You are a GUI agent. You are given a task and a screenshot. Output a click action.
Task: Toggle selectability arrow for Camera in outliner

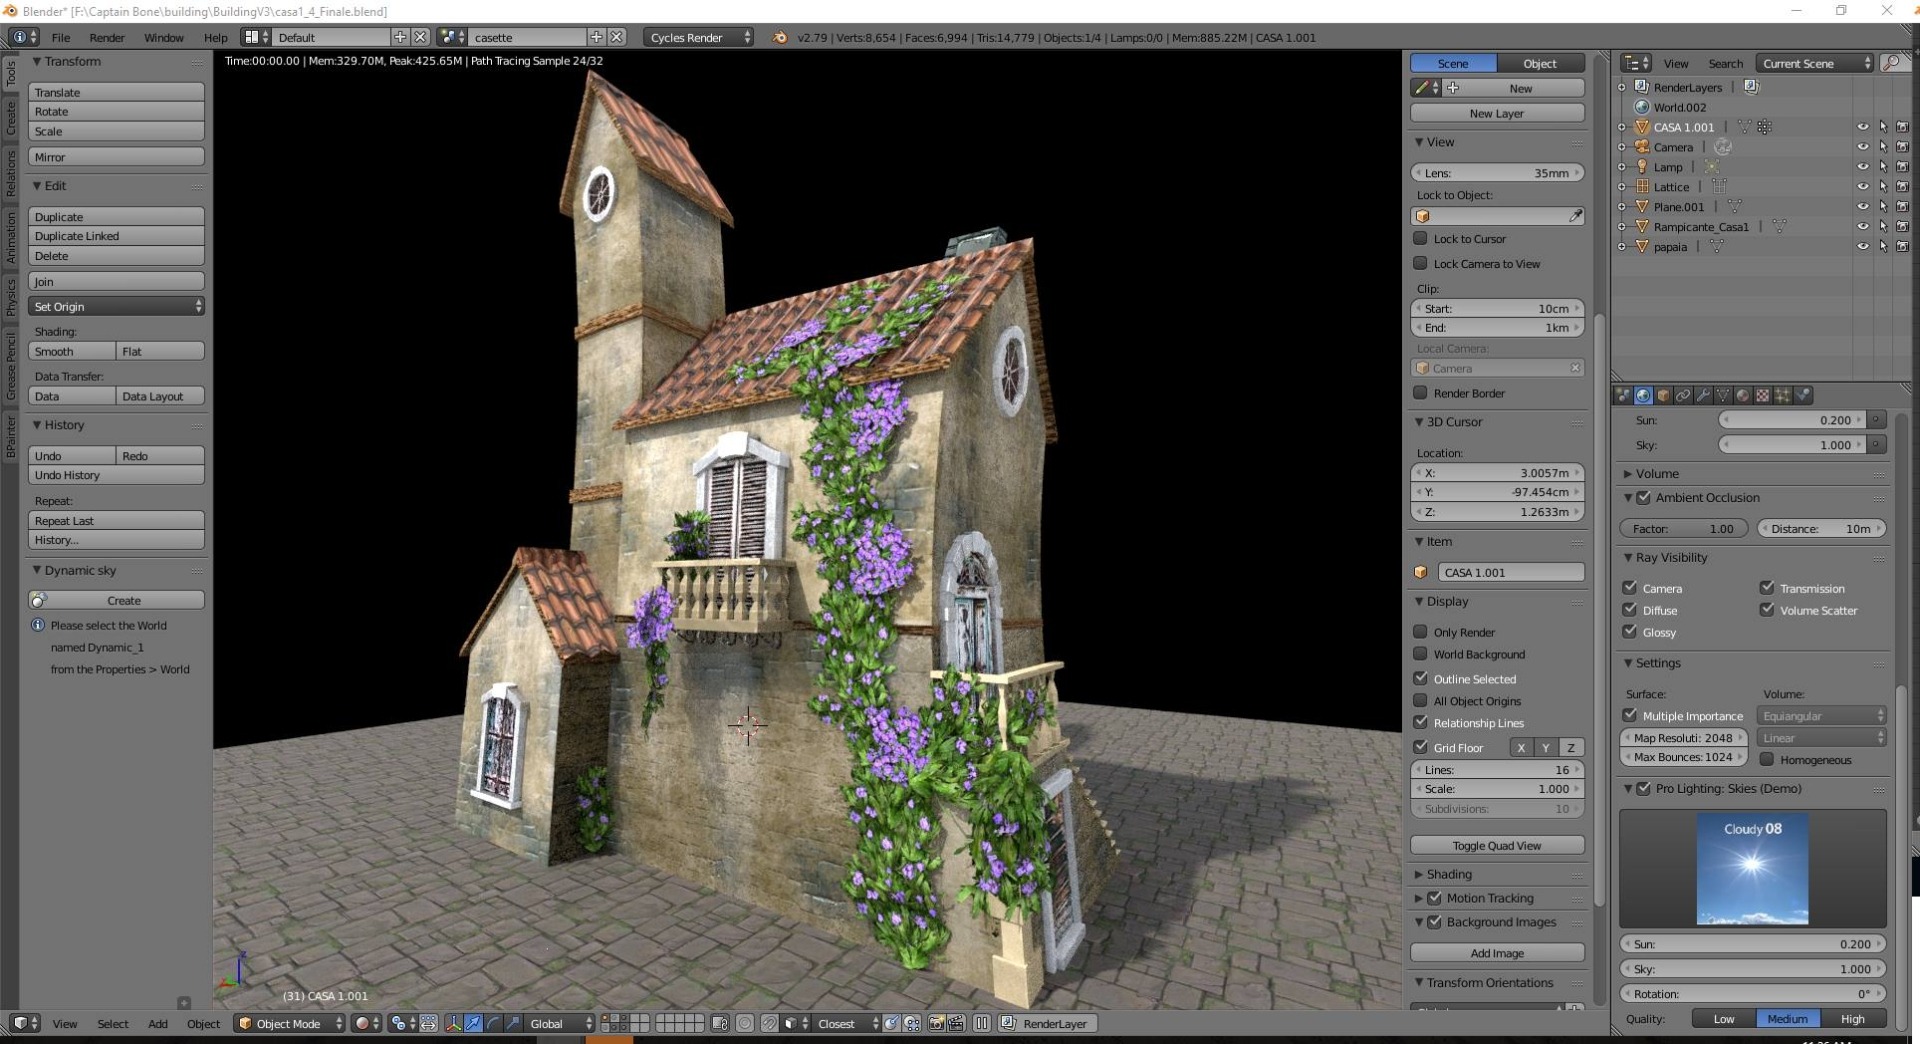[1883, 147]
